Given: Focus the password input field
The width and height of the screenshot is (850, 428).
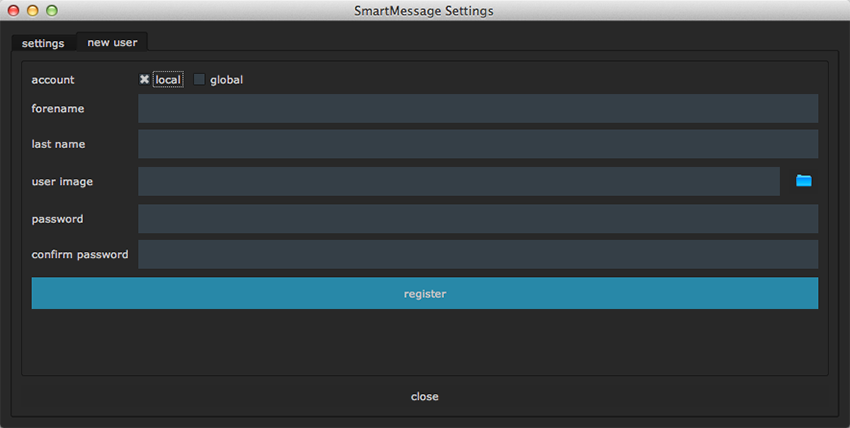Looking at the screenshot, I should [478, 219].
